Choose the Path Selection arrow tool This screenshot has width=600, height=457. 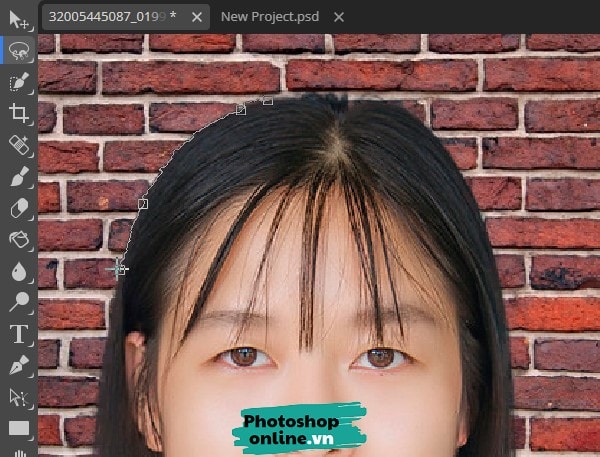point(18,398)
